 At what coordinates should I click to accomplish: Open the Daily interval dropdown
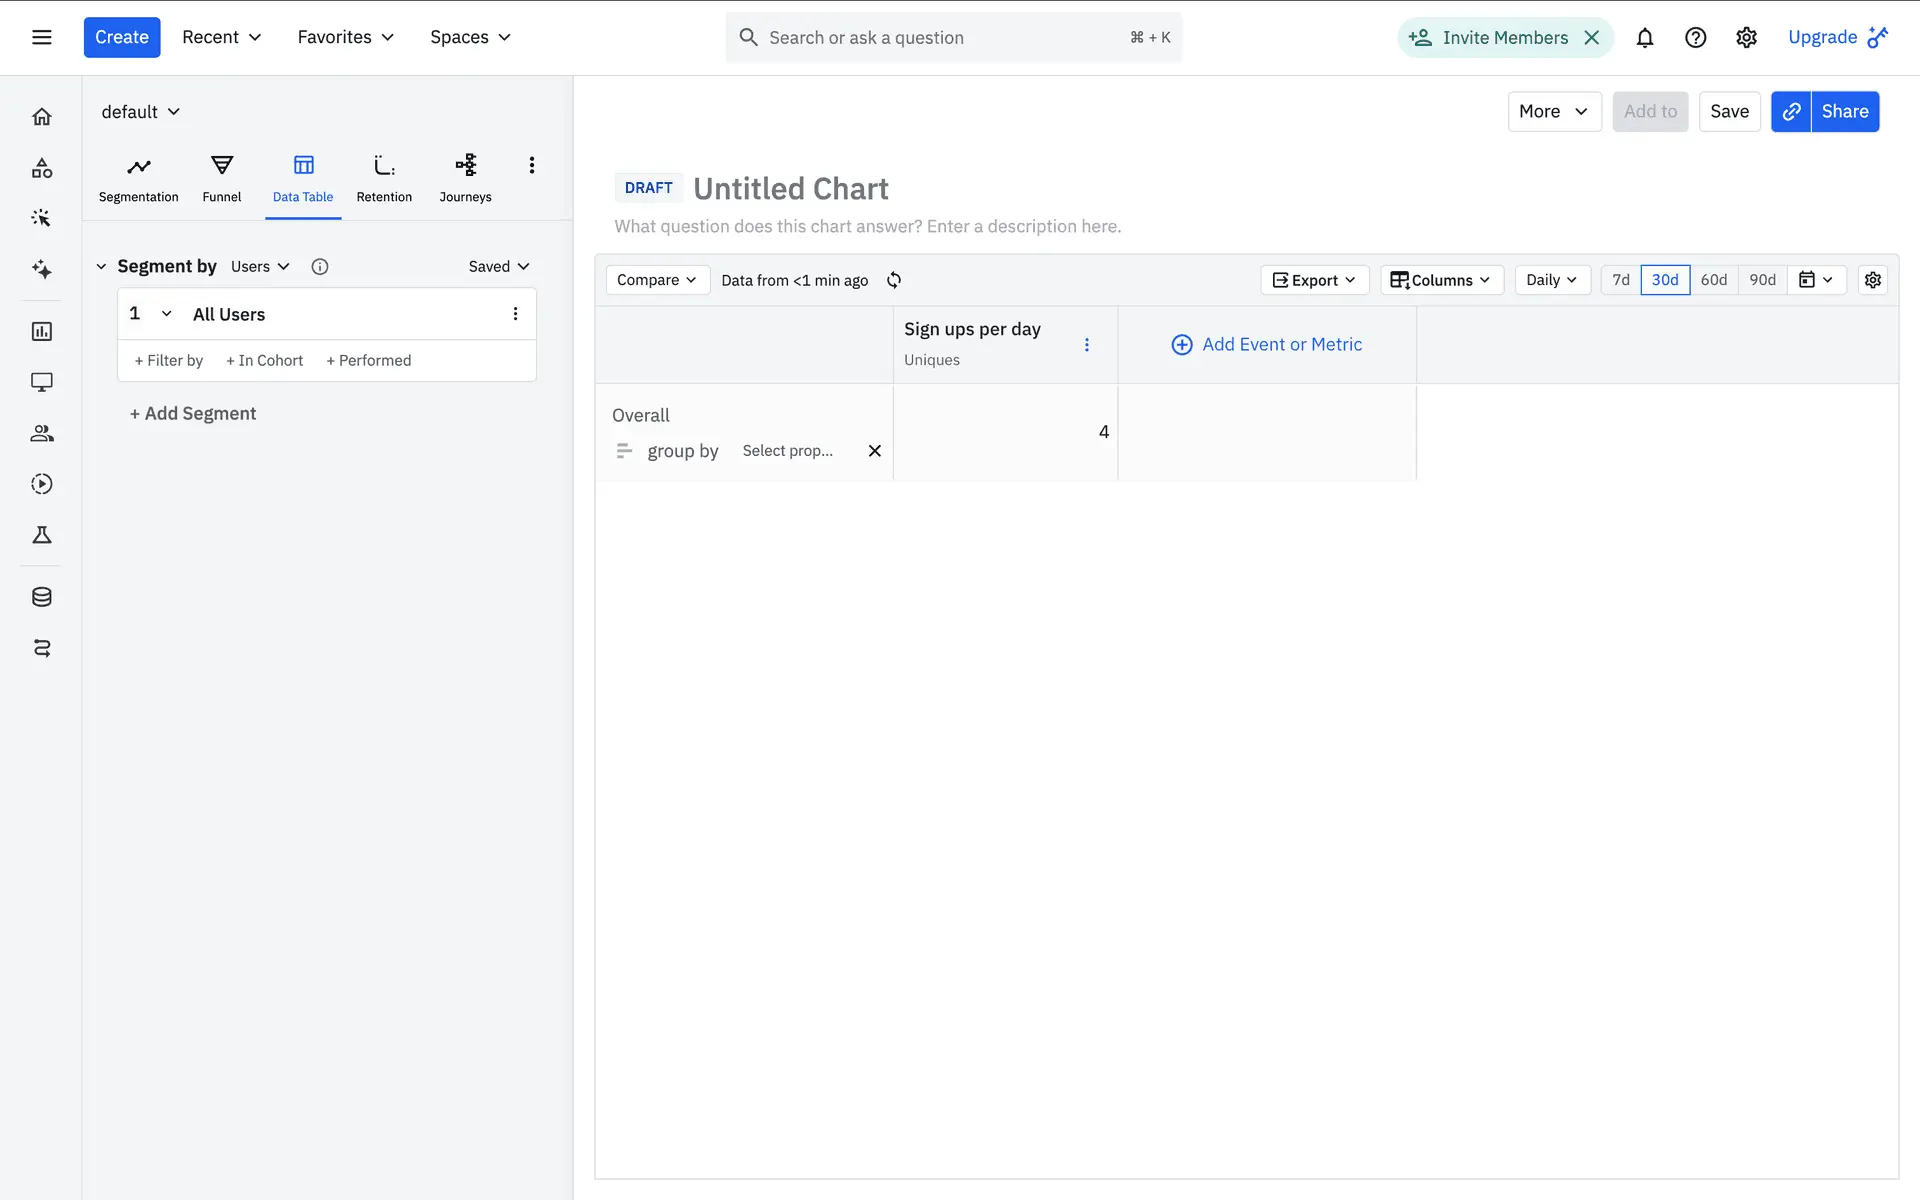[x=1551, y=280]
